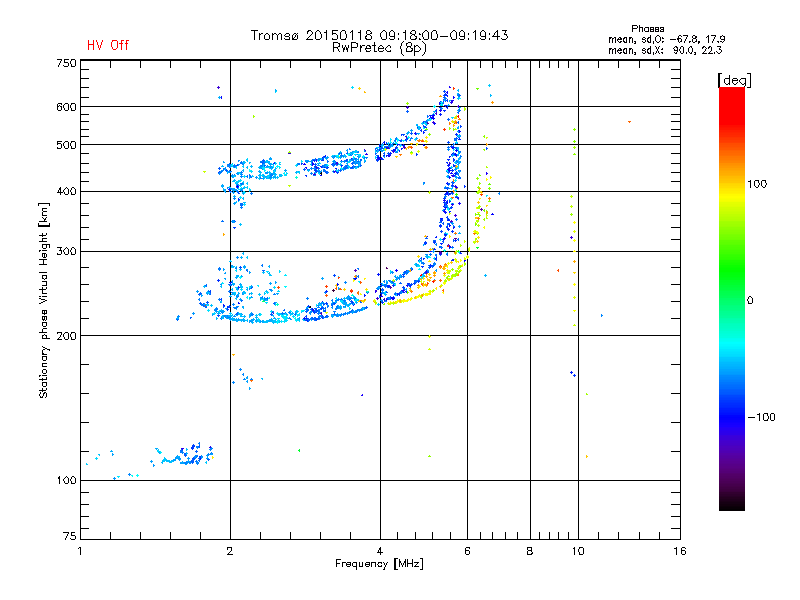This screenshot has height=600, width=800.
Task: Click the 200 tick label on height axis
Action: [x=66, y=336]
